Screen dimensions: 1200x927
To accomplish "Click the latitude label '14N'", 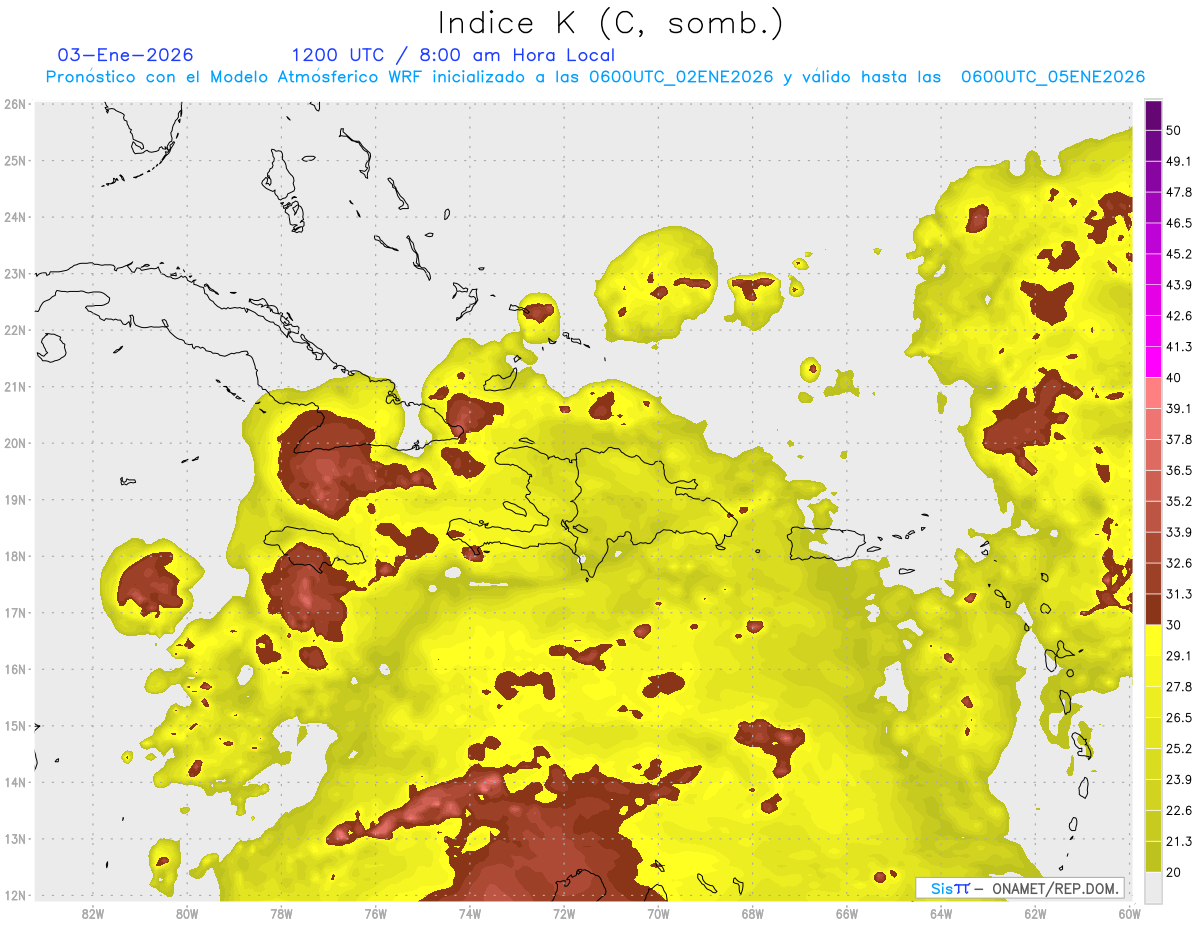I will pyautogui.click(x=15, y=782).
